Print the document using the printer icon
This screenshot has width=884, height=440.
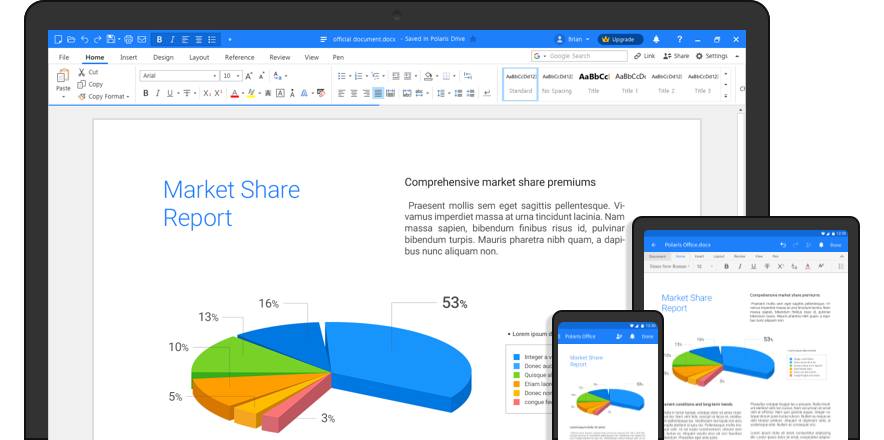[x=129, y=39]
